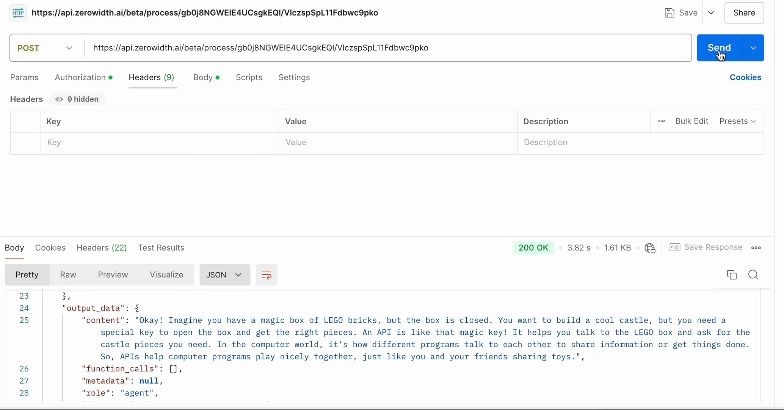Click the HTTP request icon beside the URL title
Image resolution: width=784 pixels, height=410 pixels.
[x=18, y=12]
